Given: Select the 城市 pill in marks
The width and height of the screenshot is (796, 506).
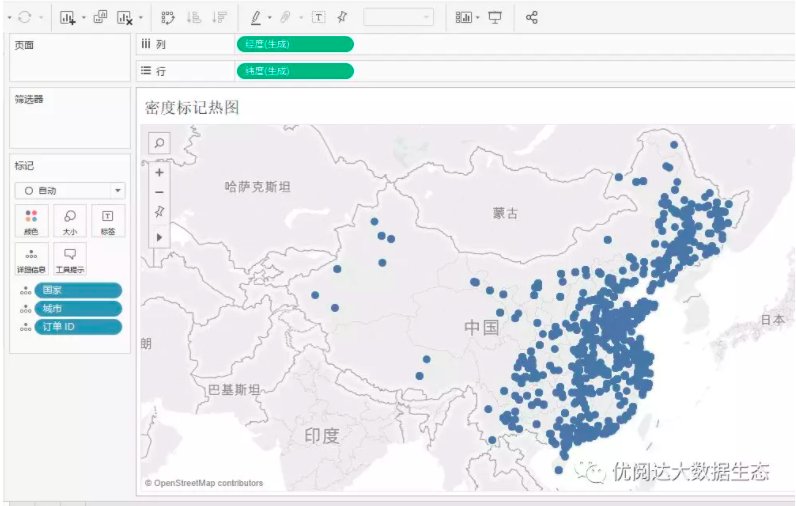Looking at the screenshot, I should coord(78,308).
